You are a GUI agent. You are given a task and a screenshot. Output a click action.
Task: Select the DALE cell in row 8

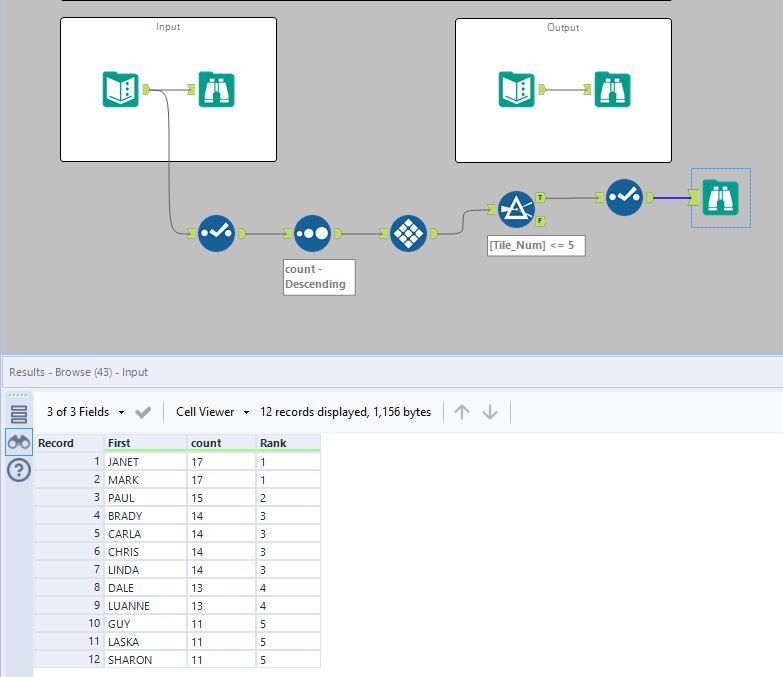tap(145, 588)
